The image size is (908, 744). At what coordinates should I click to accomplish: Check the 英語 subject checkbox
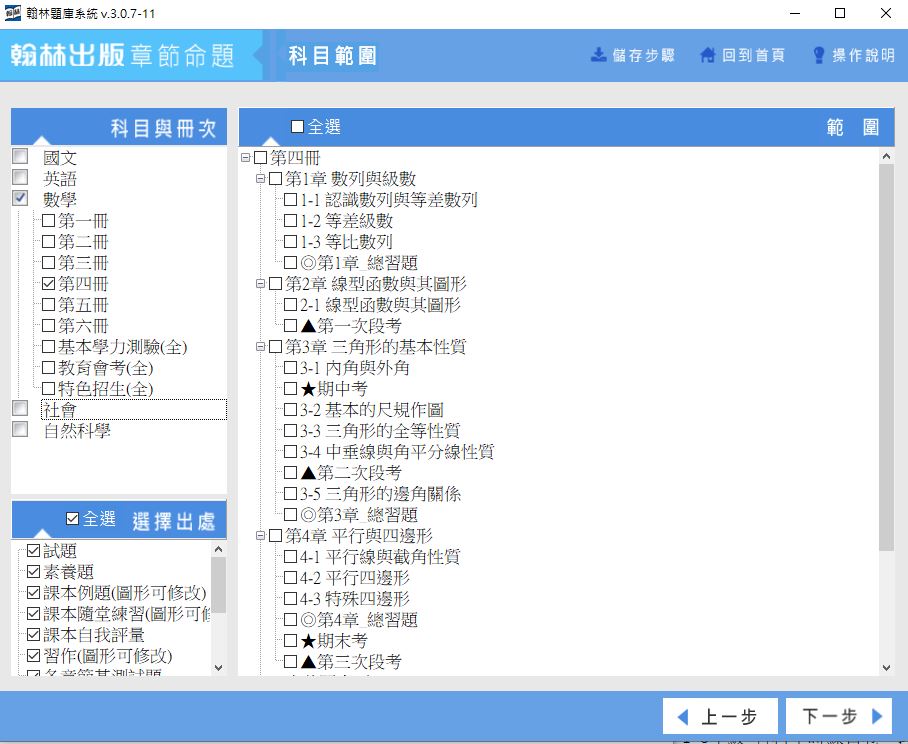(20, 177)
